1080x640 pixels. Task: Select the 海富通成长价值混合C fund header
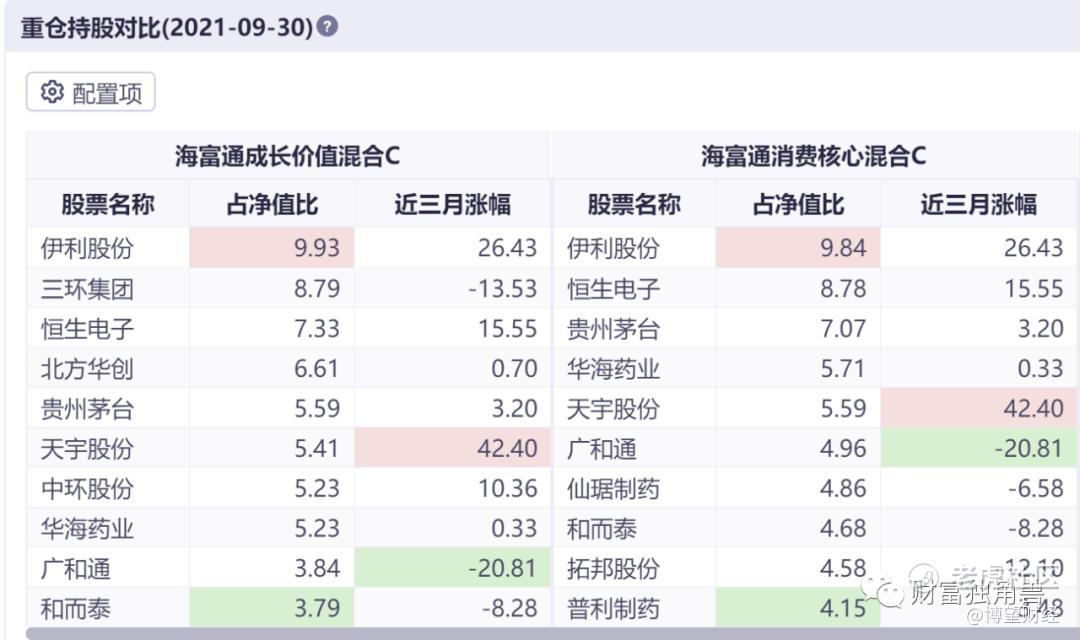(288, 156)
